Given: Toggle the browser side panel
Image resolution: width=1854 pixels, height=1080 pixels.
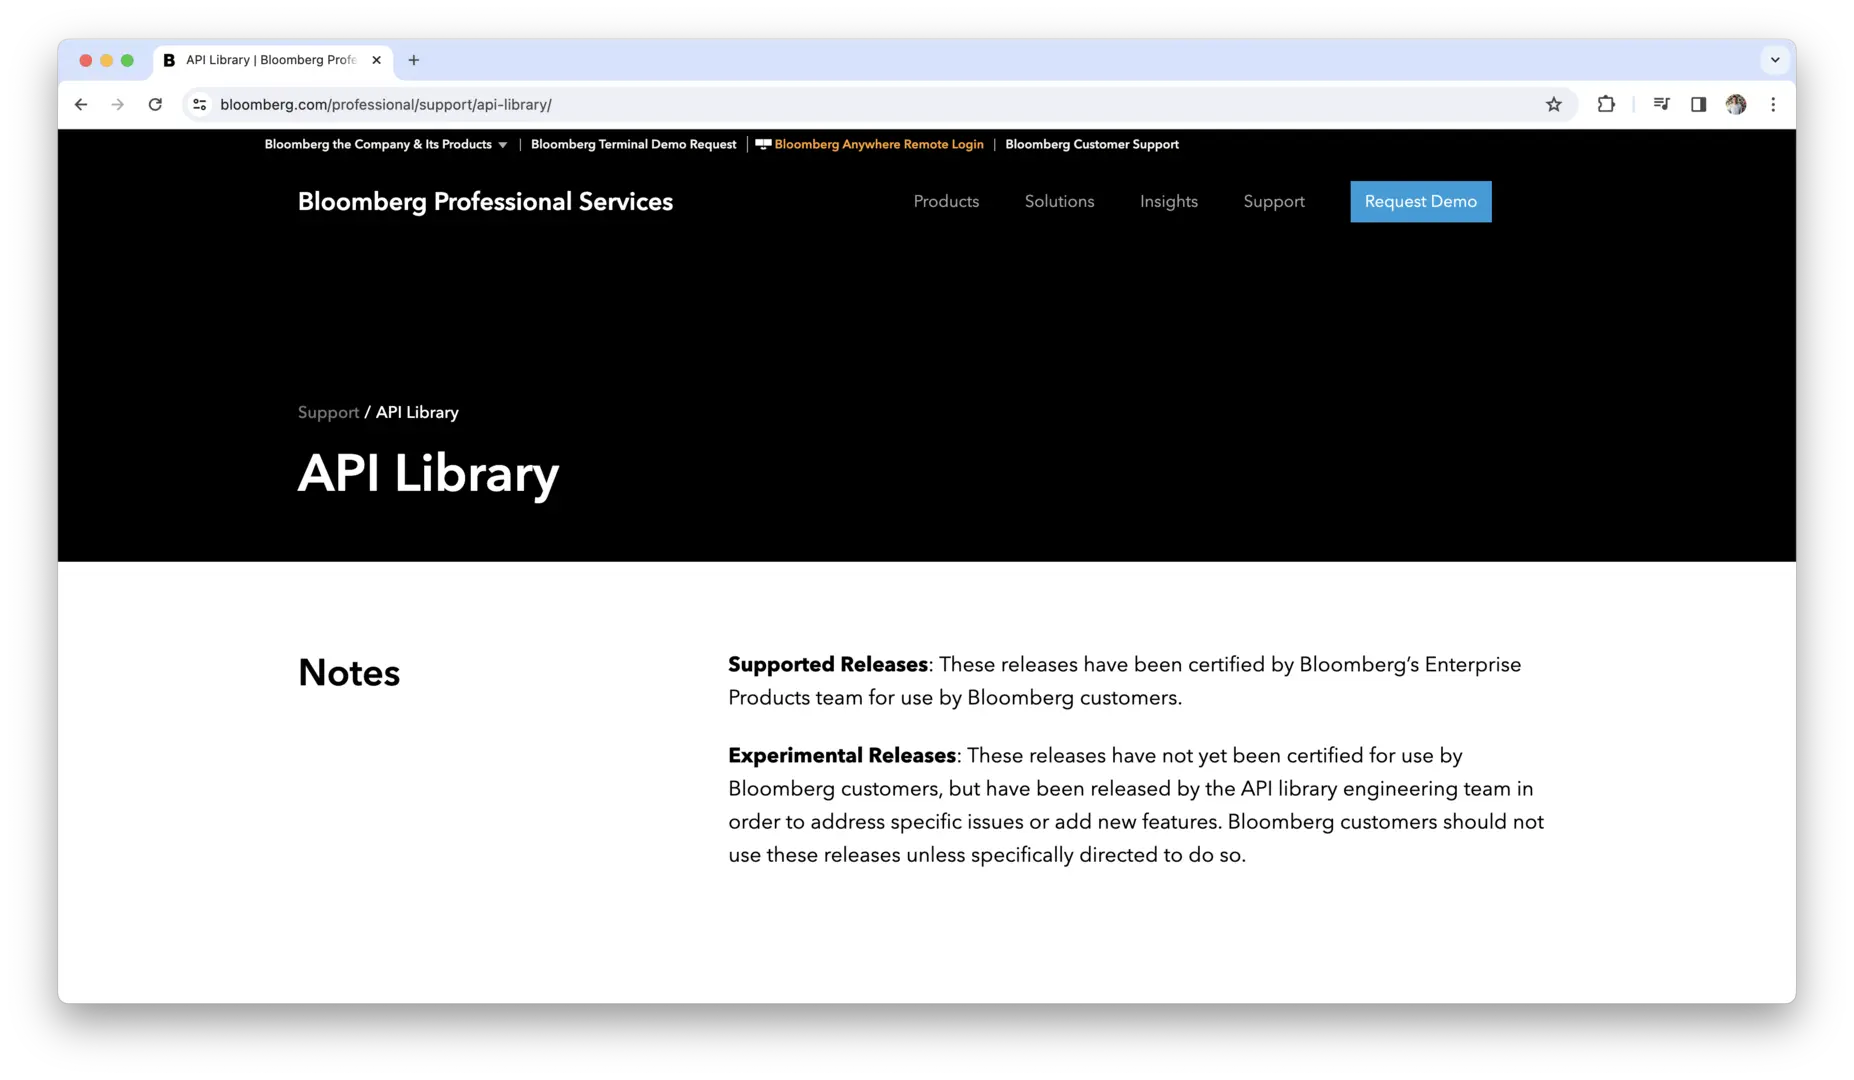Looking at the screenshot, I should 1698,104.
